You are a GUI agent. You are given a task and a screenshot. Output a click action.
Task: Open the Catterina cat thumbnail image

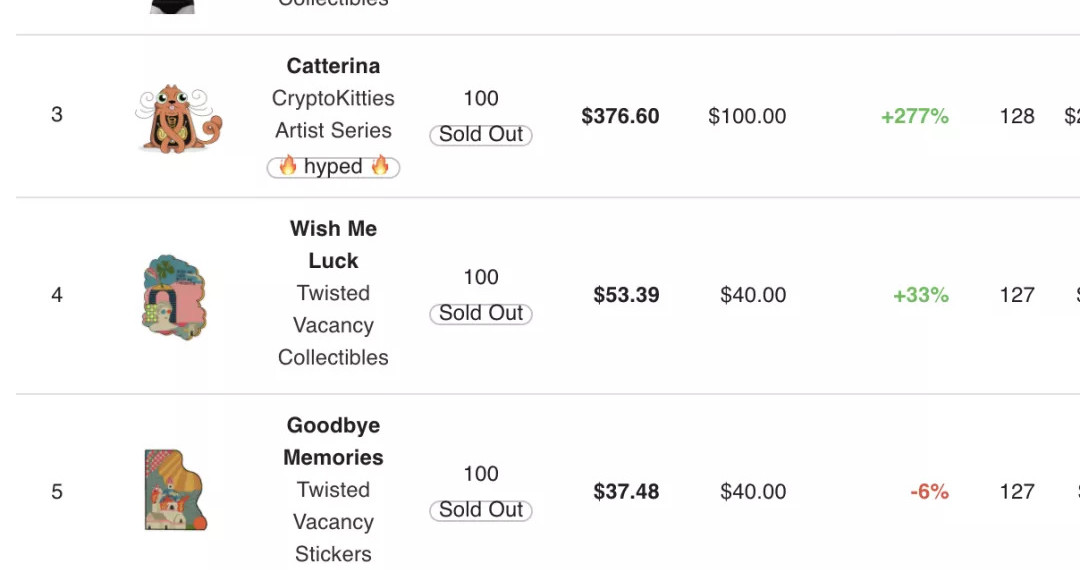tap(179, 117)
